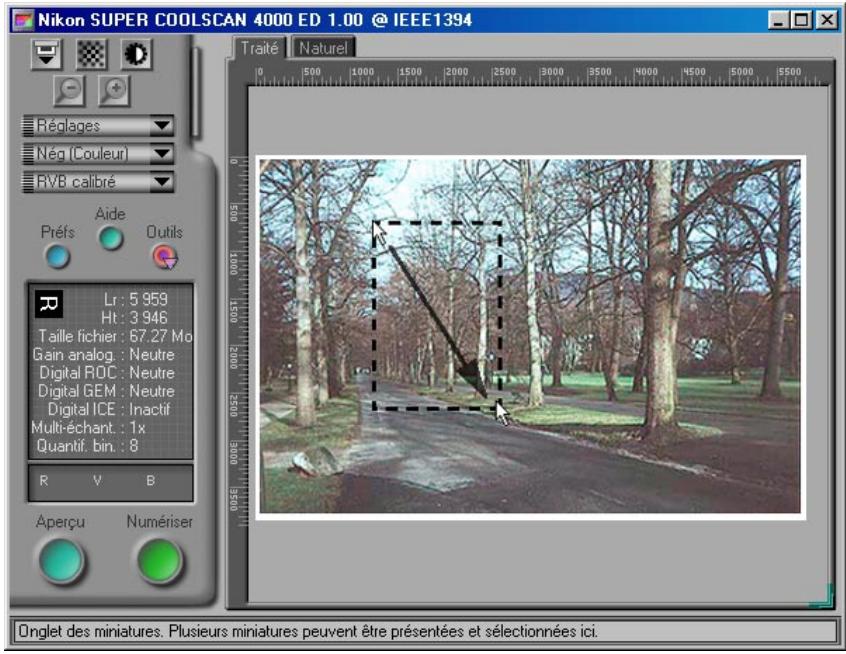Click the checkerboard autofocus icon
This screenshot has width=846, height=654.
(x=91, y=54)
